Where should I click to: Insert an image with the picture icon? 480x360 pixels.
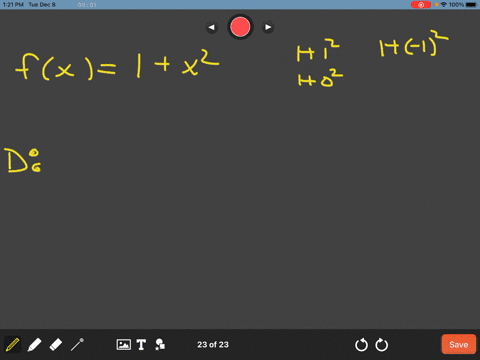tap(124, 344)
